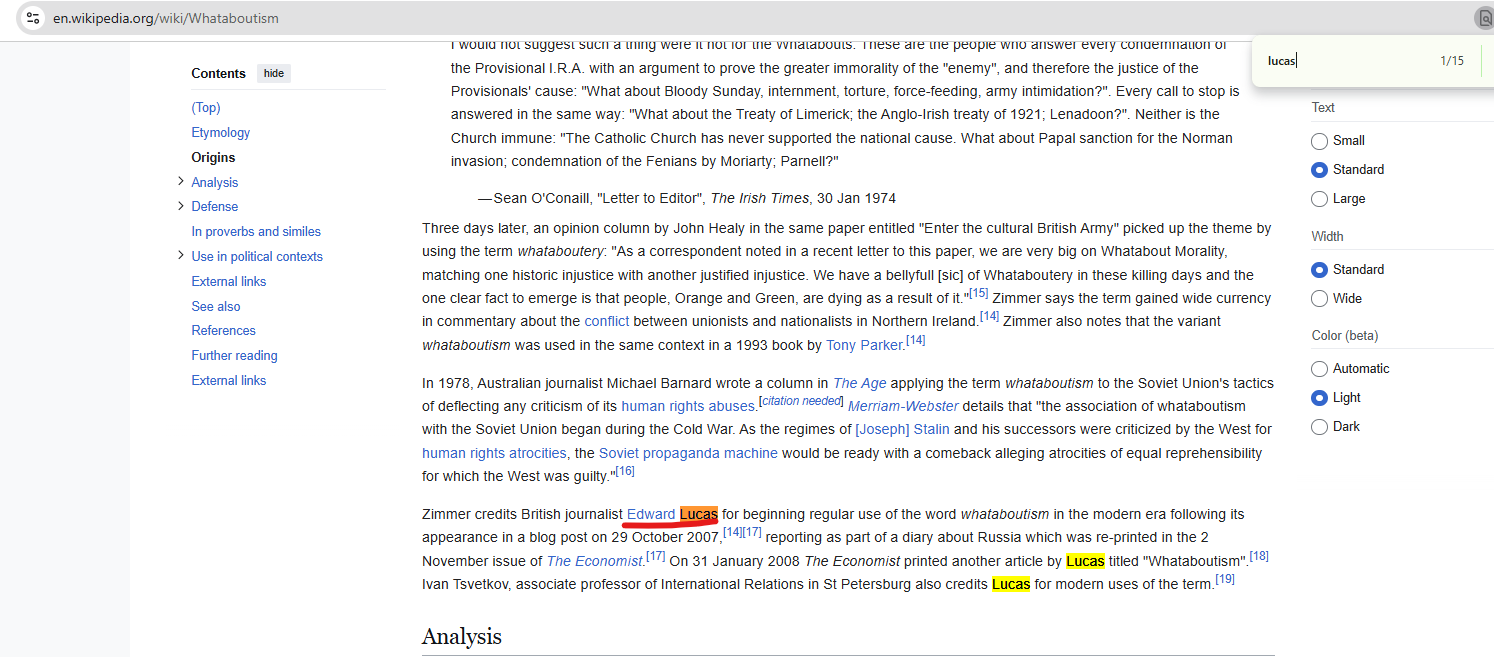Expand the Defense section in Contents
The height and width of the screenshot is (657, 1494).
coord(181,206)
